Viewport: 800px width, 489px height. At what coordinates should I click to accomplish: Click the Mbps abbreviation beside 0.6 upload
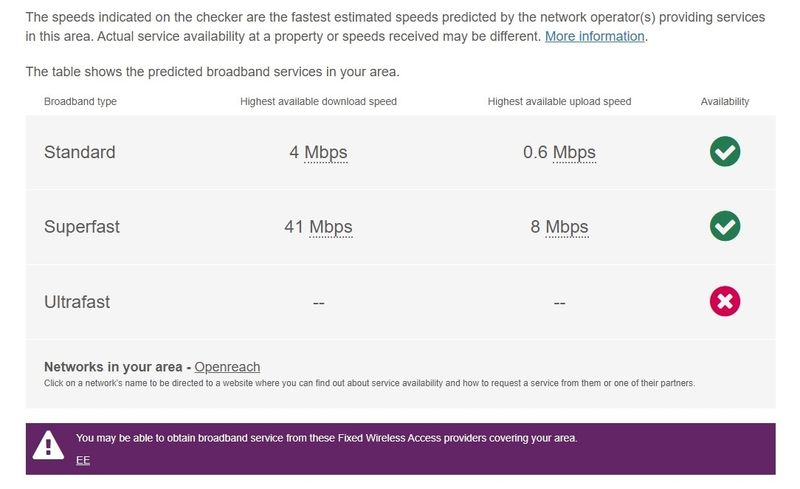click(x=574, y=152)
